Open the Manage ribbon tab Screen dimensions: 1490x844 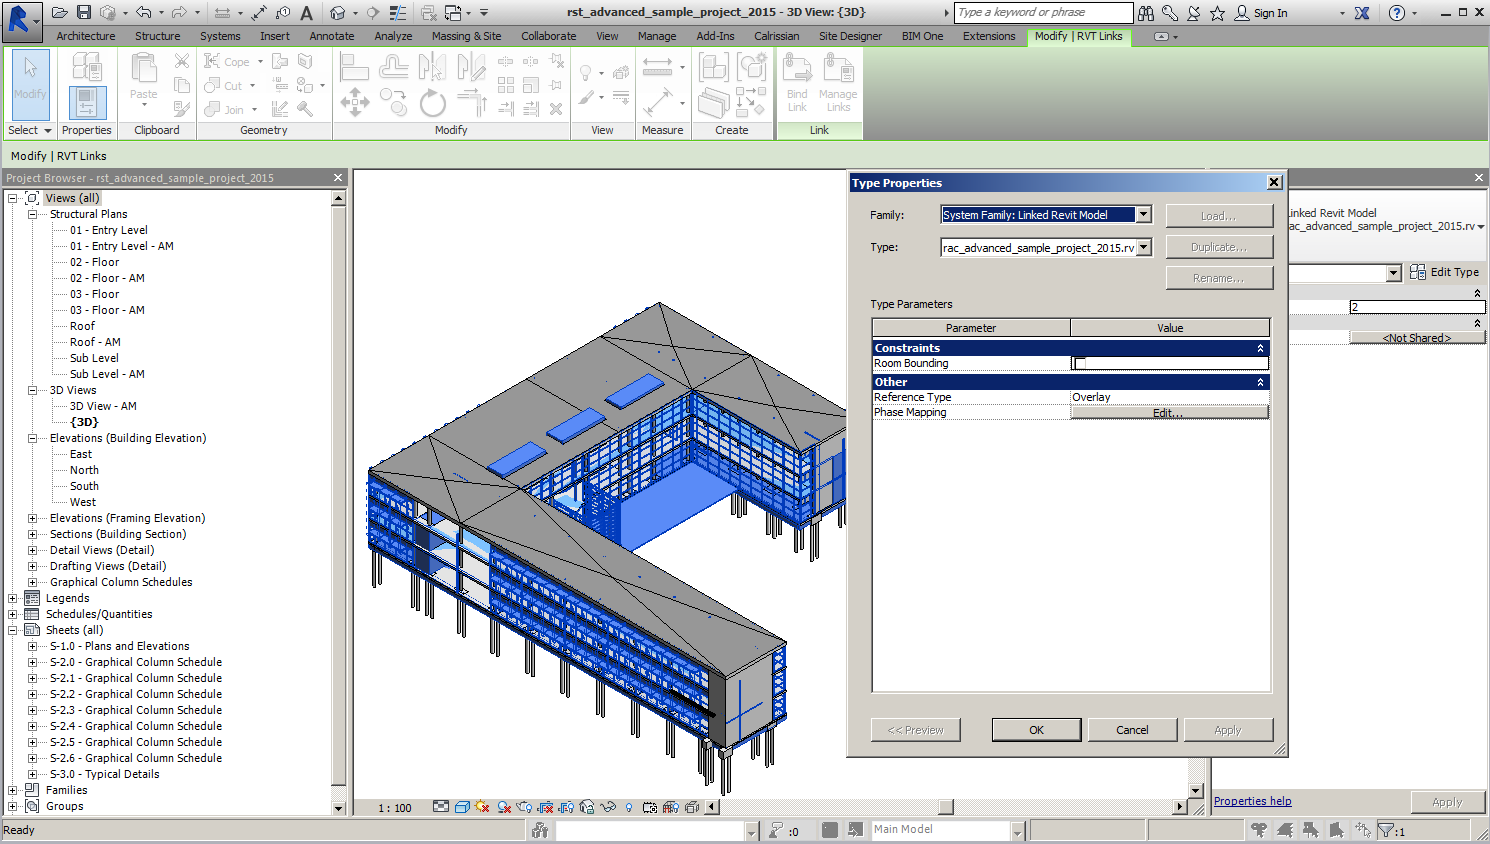tap(657, 36)
